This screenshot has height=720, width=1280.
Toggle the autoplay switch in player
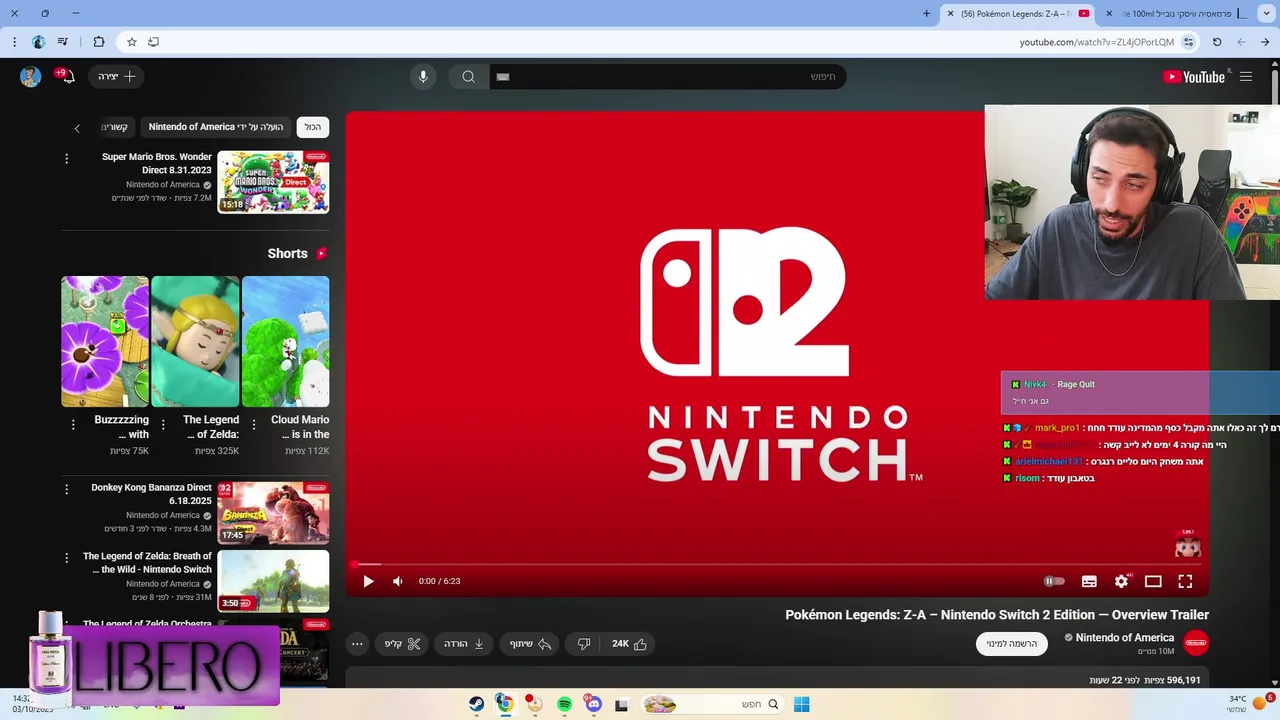click(x=1054, y=581)
